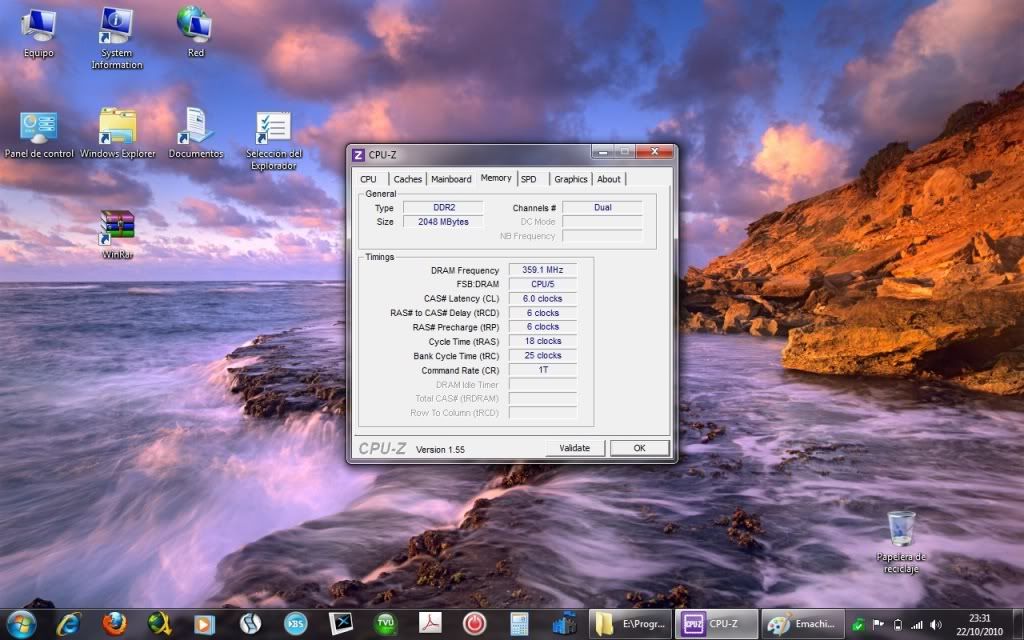Click the Cycle Time value 18 clocks
The image size is (1024, 640).
pos(543,341)
